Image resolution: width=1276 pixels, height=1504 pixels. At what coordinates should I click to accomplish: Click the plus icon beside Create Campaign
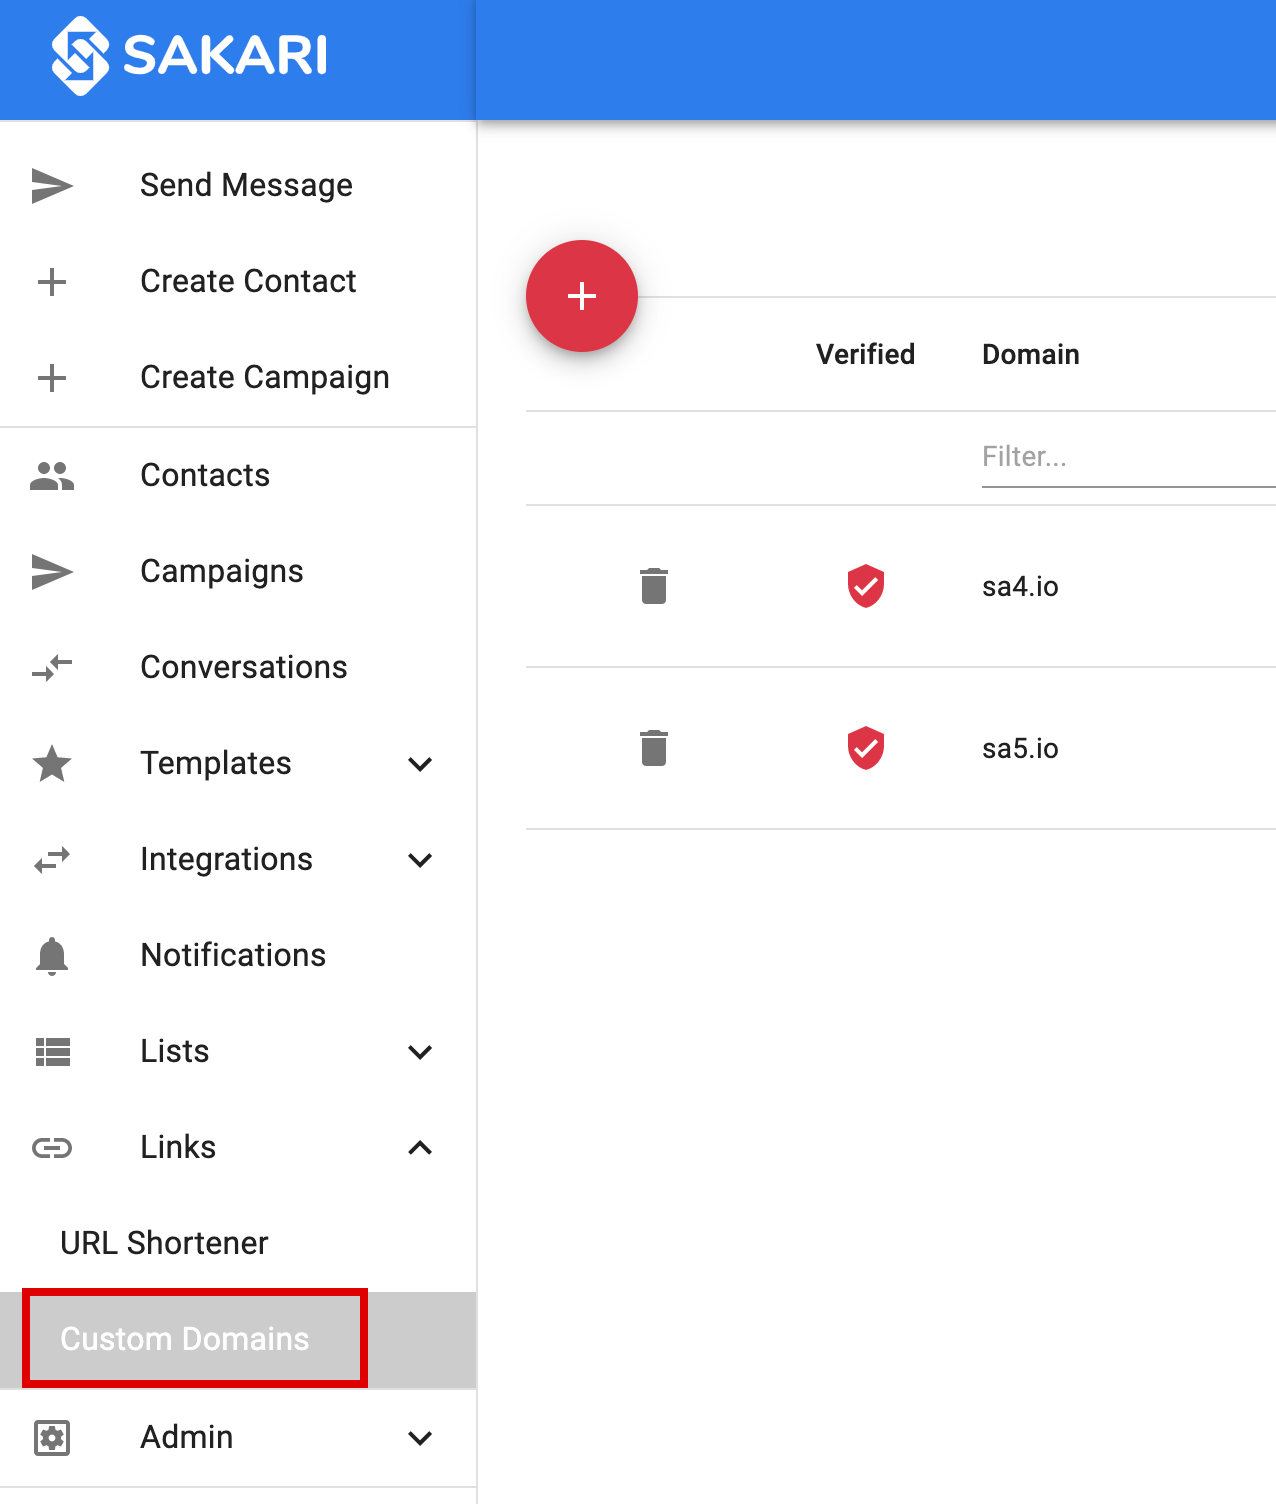tap(52, 378)
